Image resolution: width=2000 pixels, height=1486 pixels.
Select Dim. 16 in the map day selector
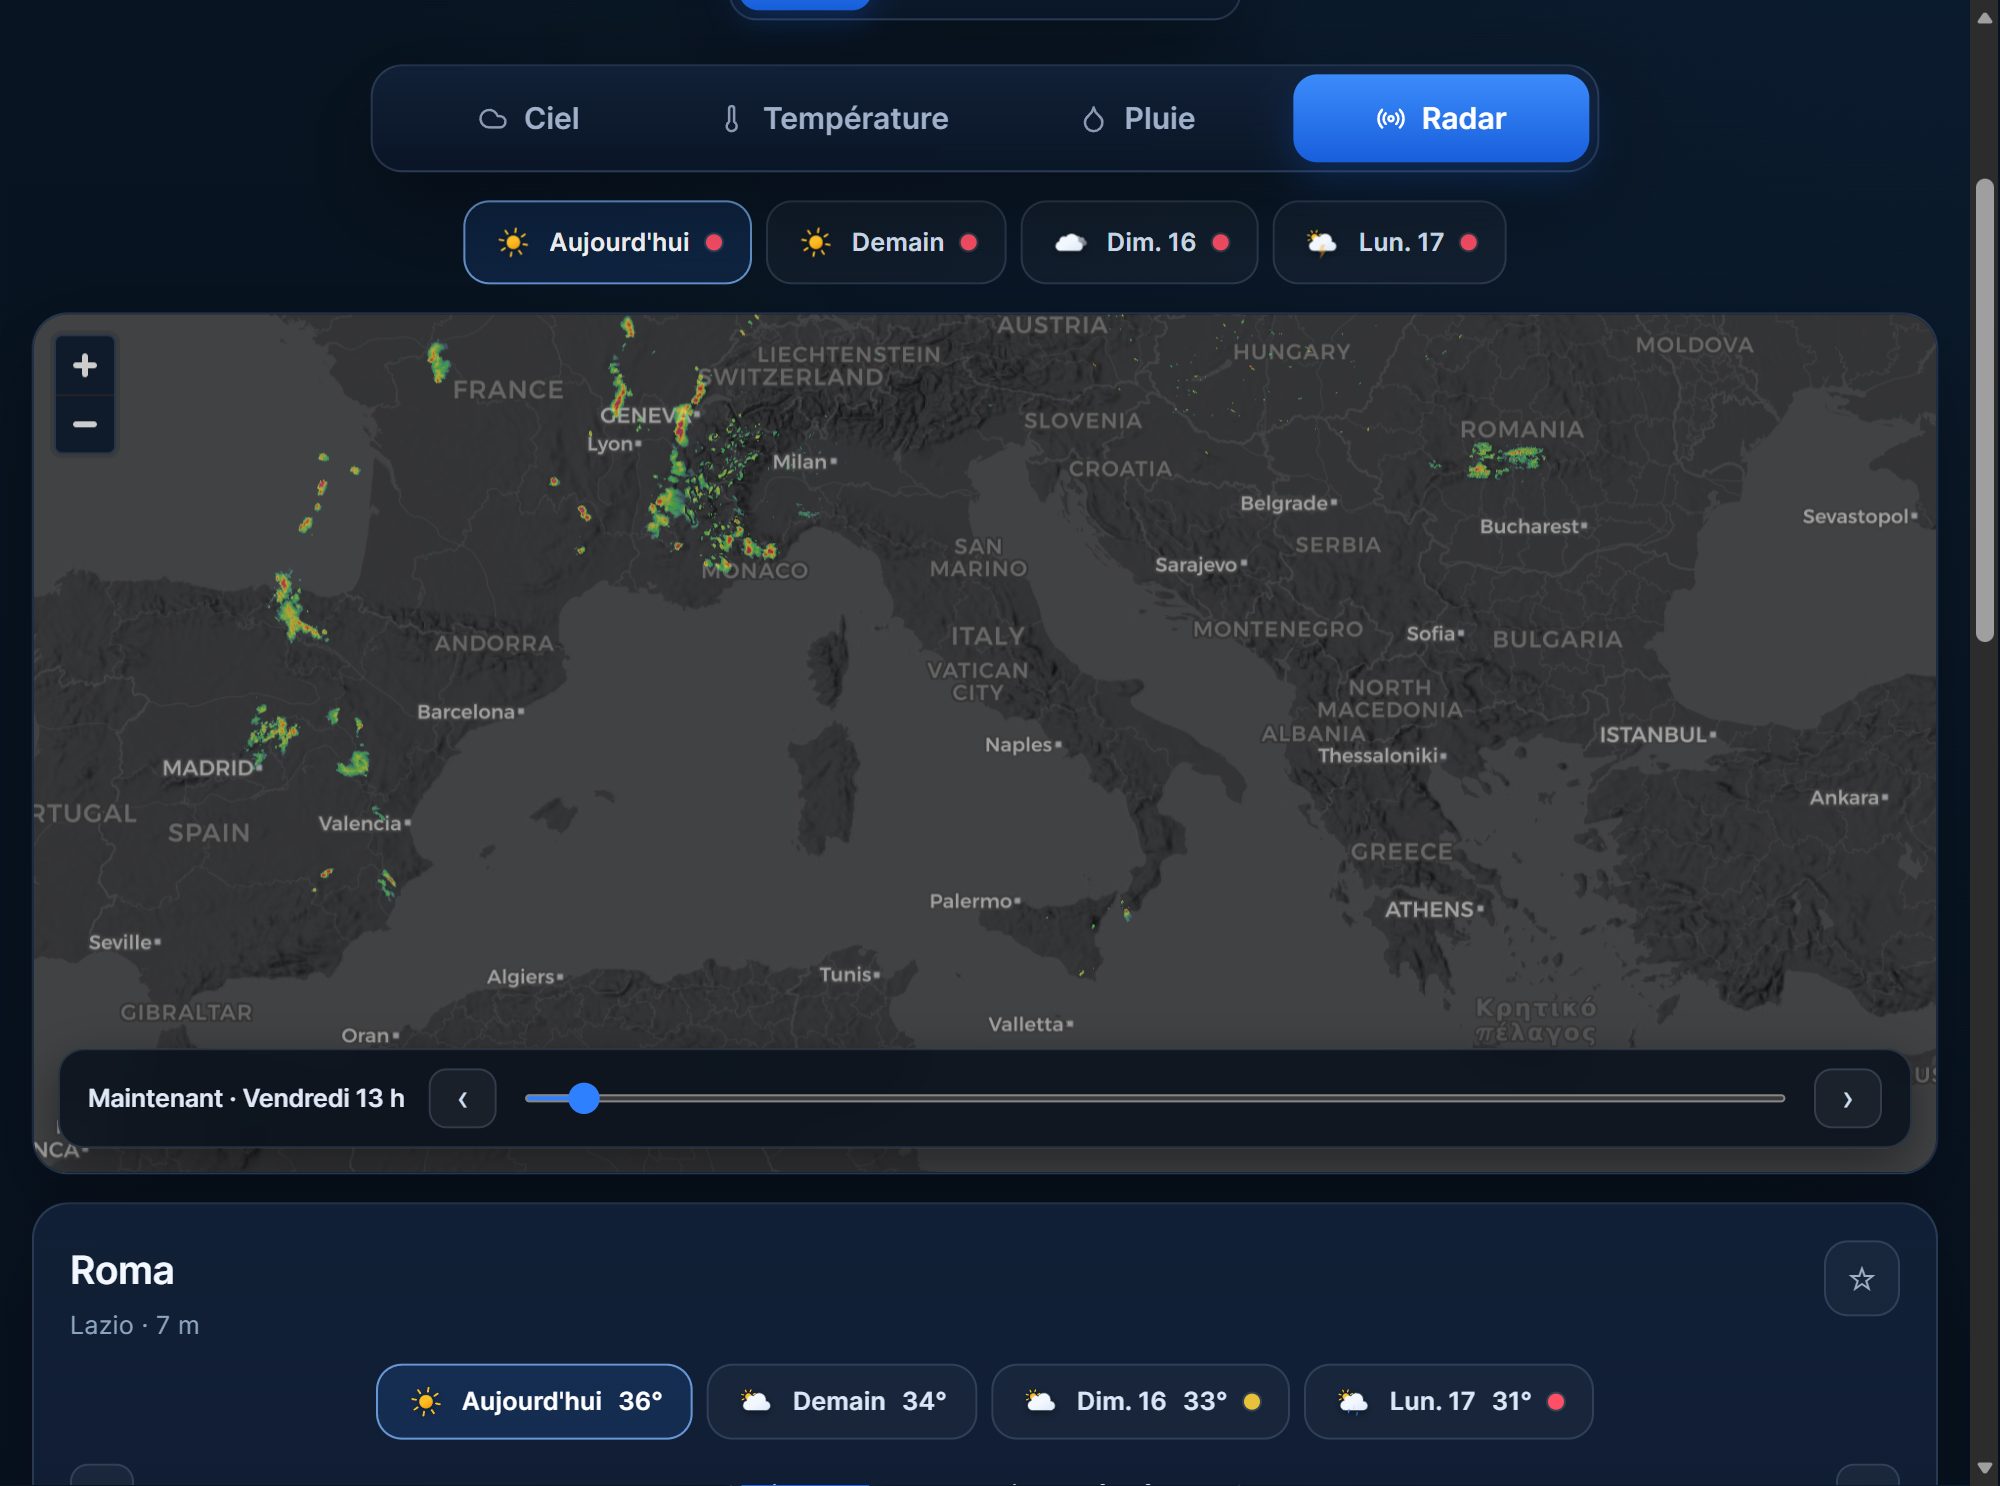click(x=1139, y=242)
